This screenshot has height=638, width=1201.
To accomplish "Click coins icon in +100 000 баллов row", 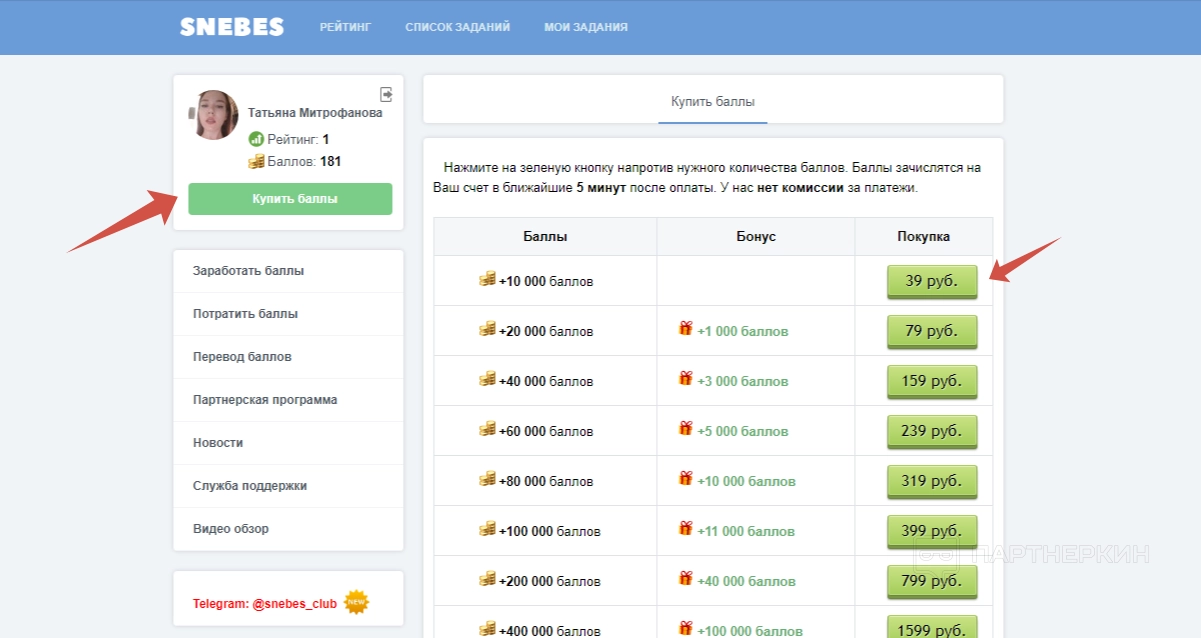I will tap(488, 529).
